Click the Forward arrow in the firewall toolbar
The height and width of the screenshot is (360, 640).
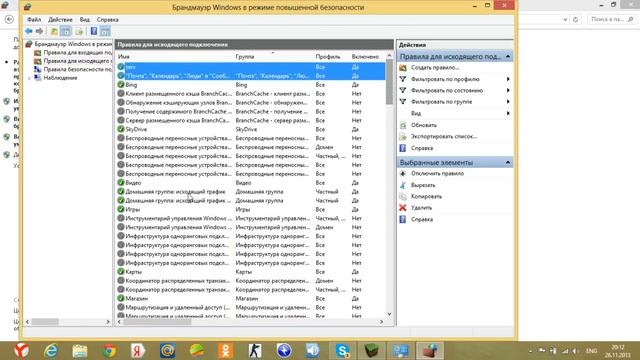point(40,31)
